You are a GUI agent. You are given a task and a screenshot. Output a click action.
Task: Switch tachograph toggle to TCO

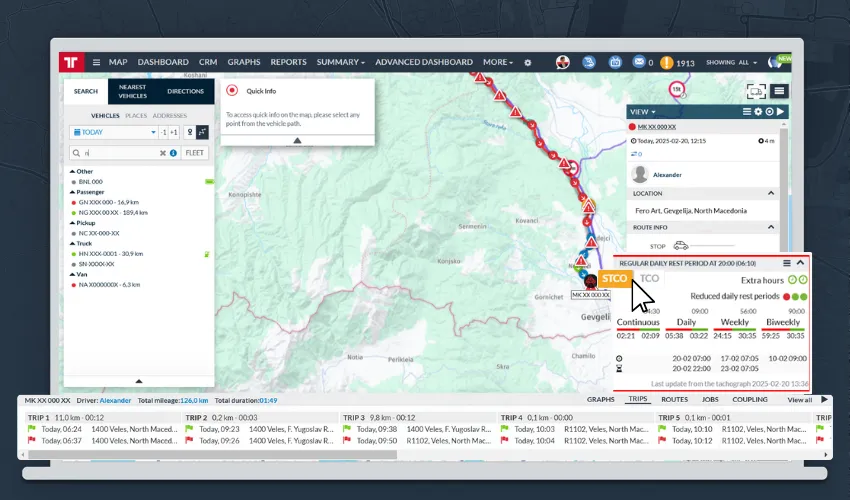[649, 278]
